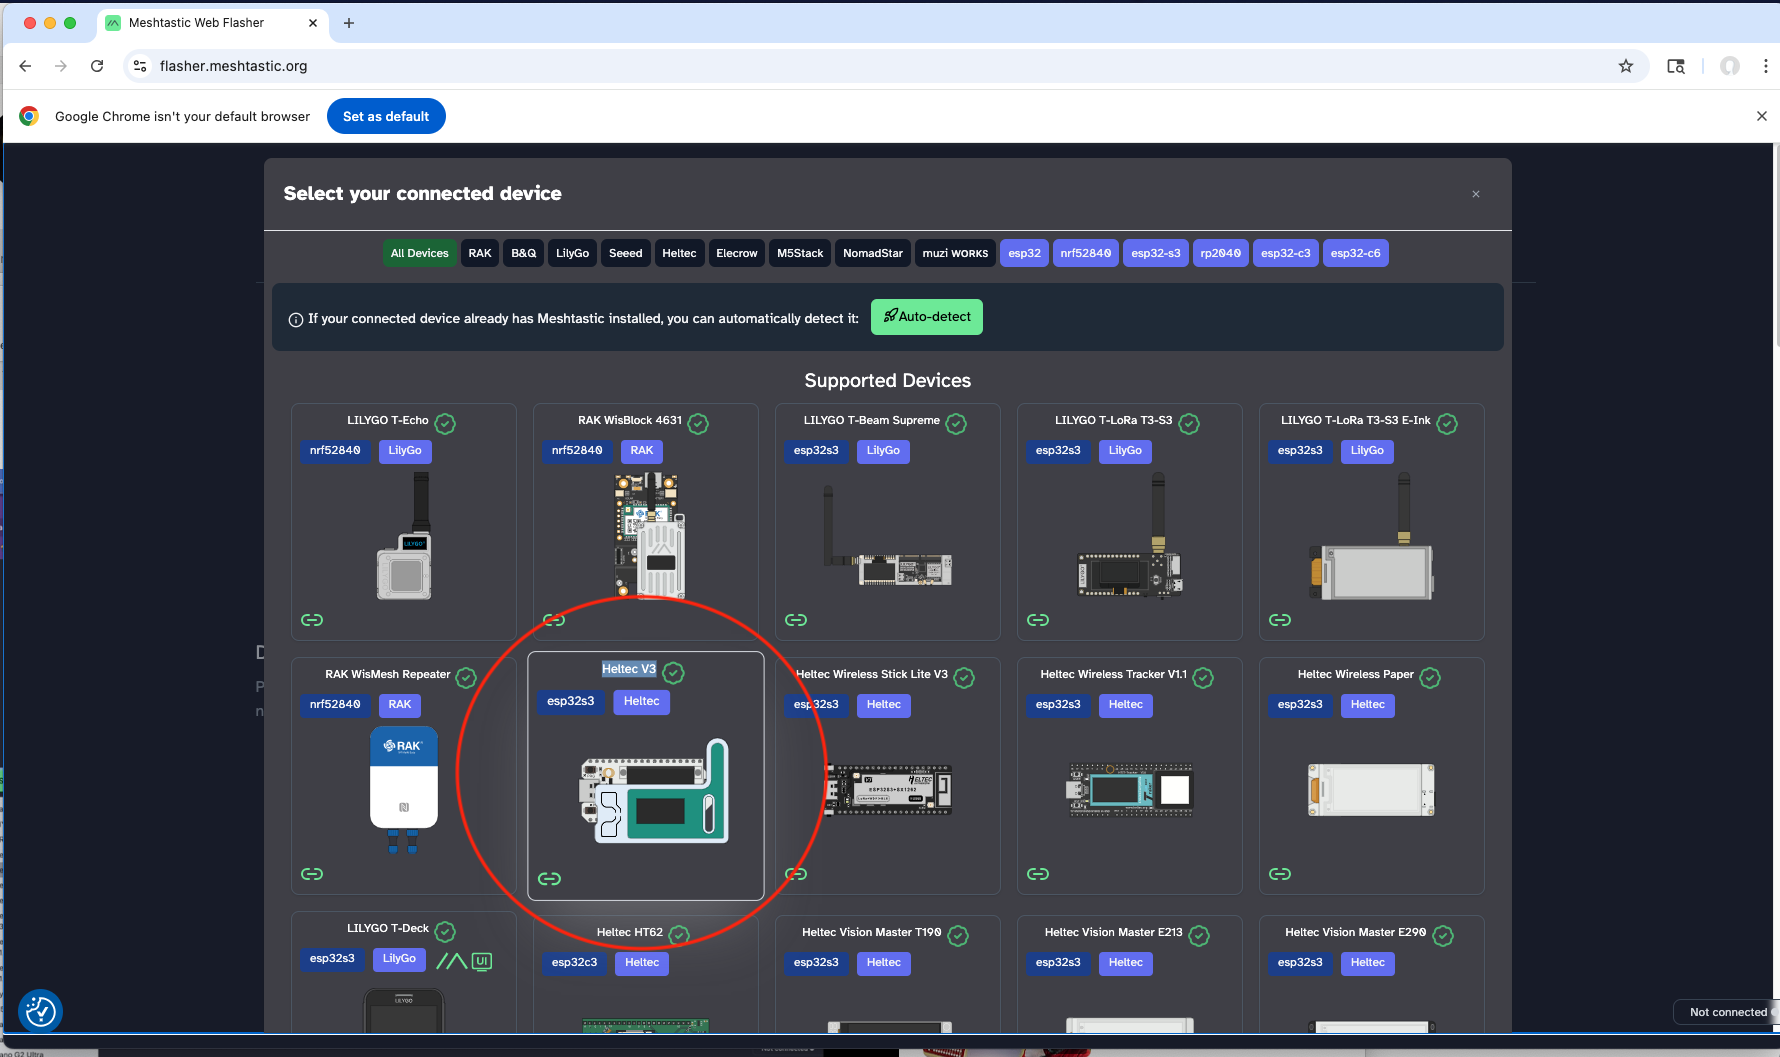
Task: Close the device selection dialog
Action: point(1476,194)
